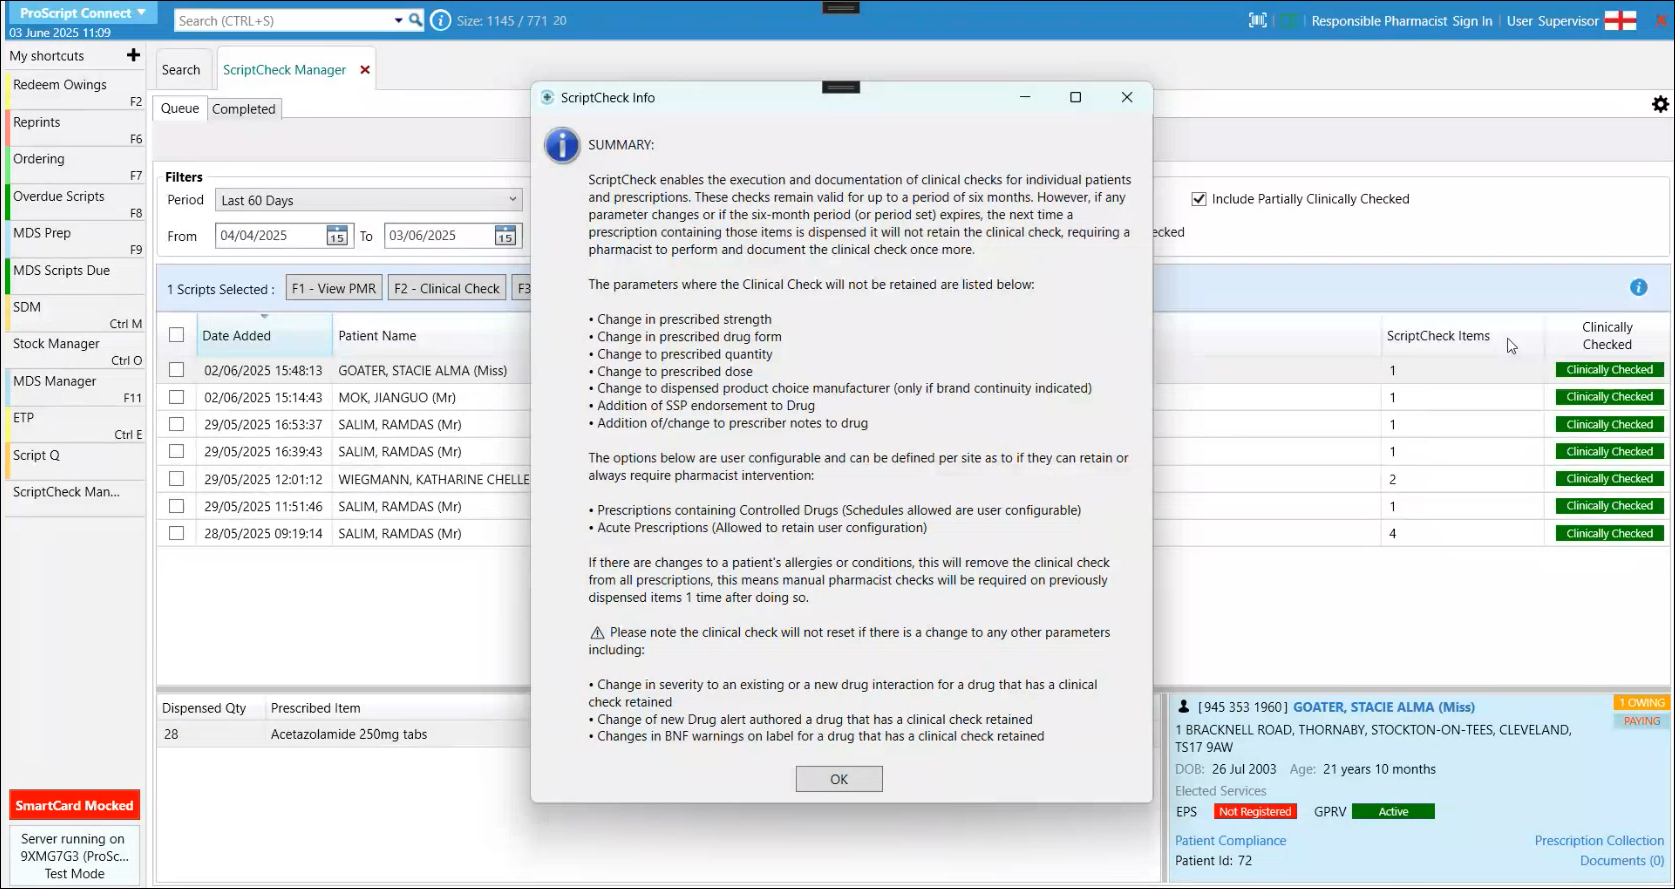This screenshot has width=1675, height=889.
Task: Select checkbox for SALIM row dated 29/05/2025 11:51:46
Action: coord(177,506)
